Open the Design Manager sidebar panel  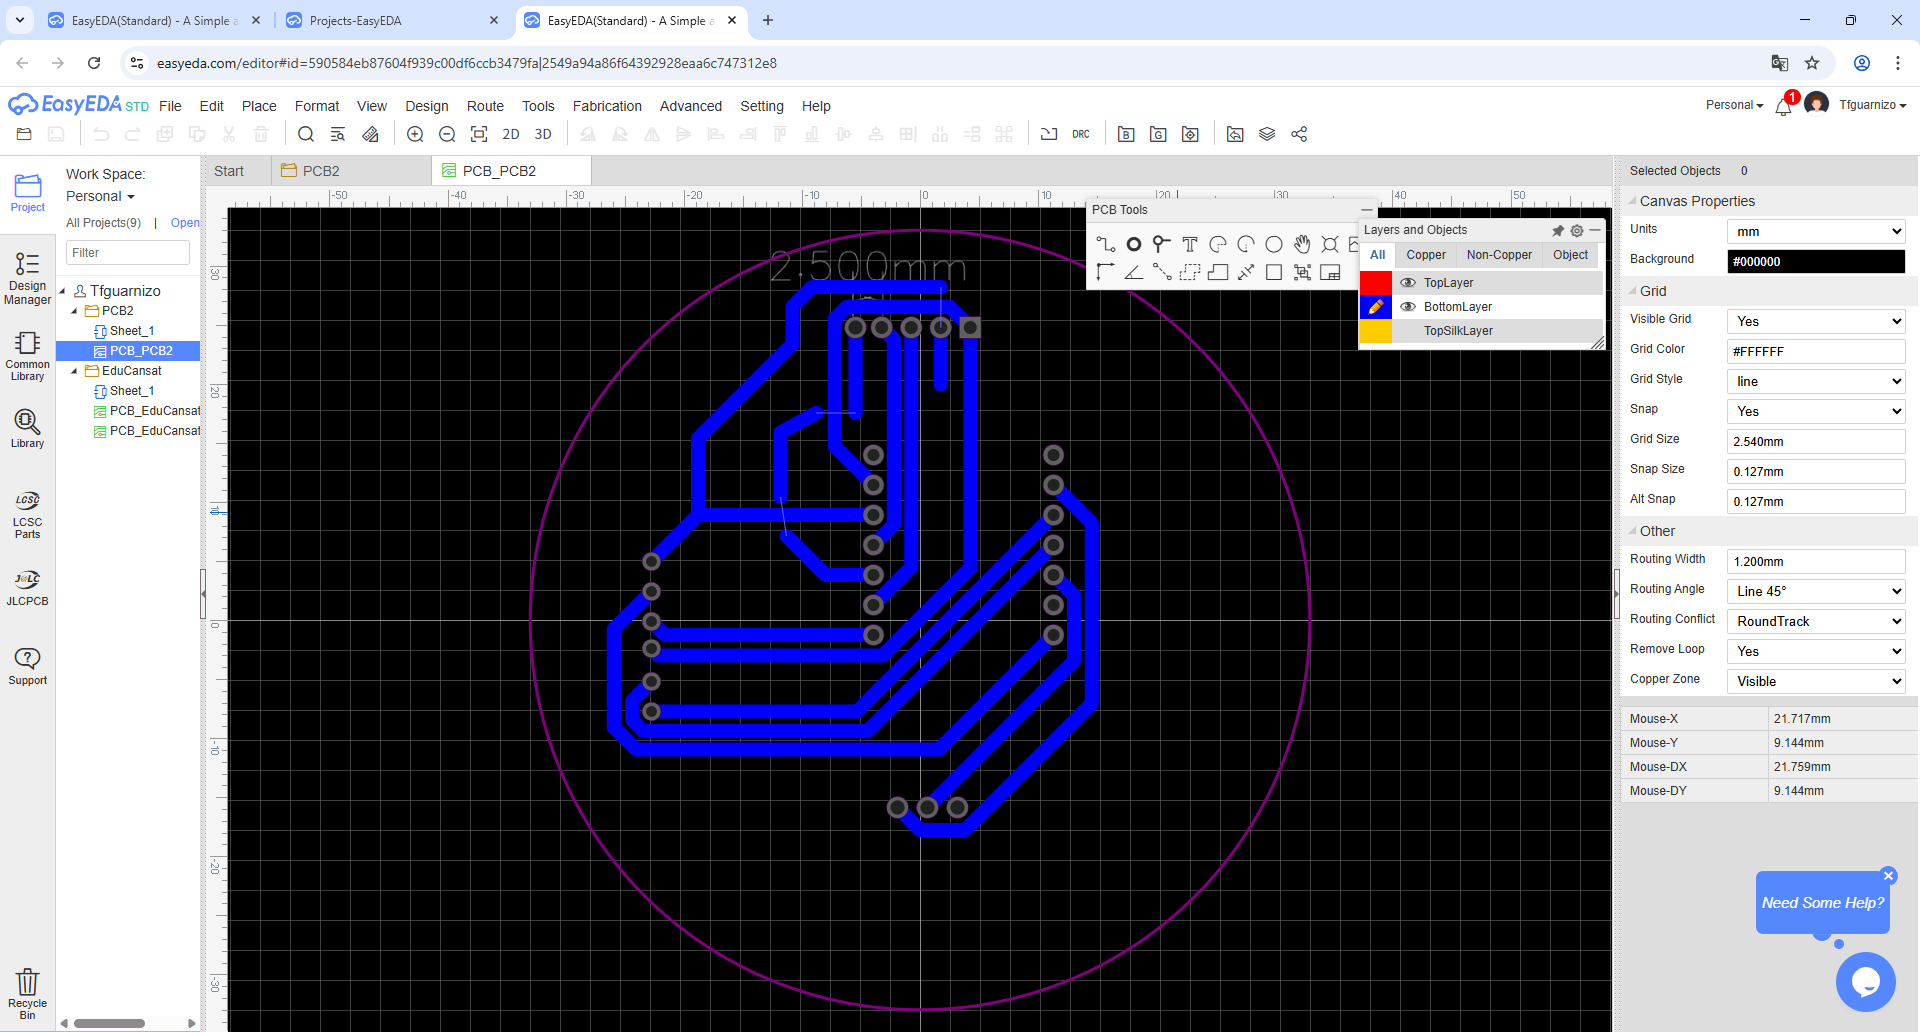click(27, 278)
